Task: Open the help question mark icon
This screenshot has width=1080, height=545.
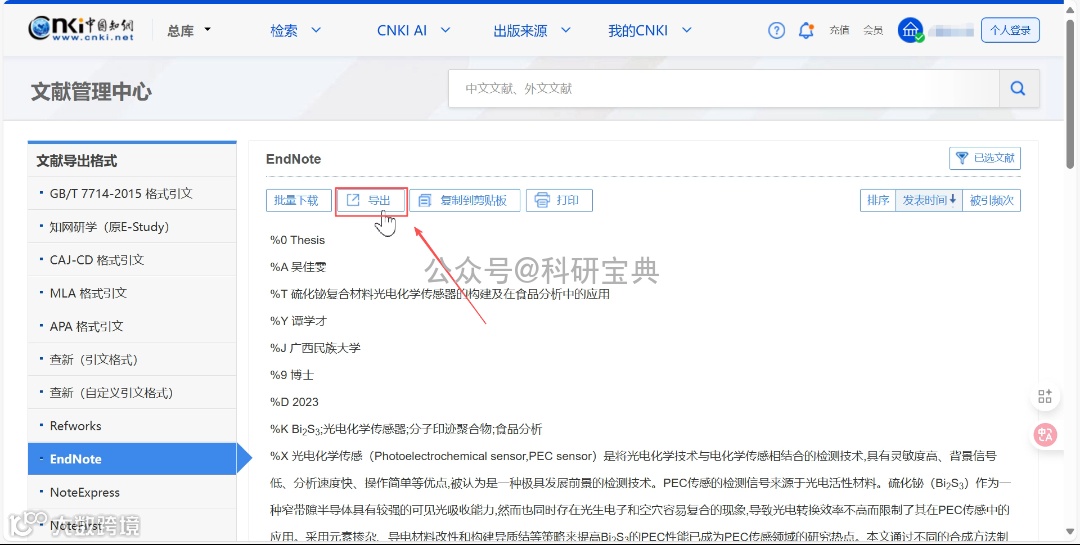Action: click(776, 30)
